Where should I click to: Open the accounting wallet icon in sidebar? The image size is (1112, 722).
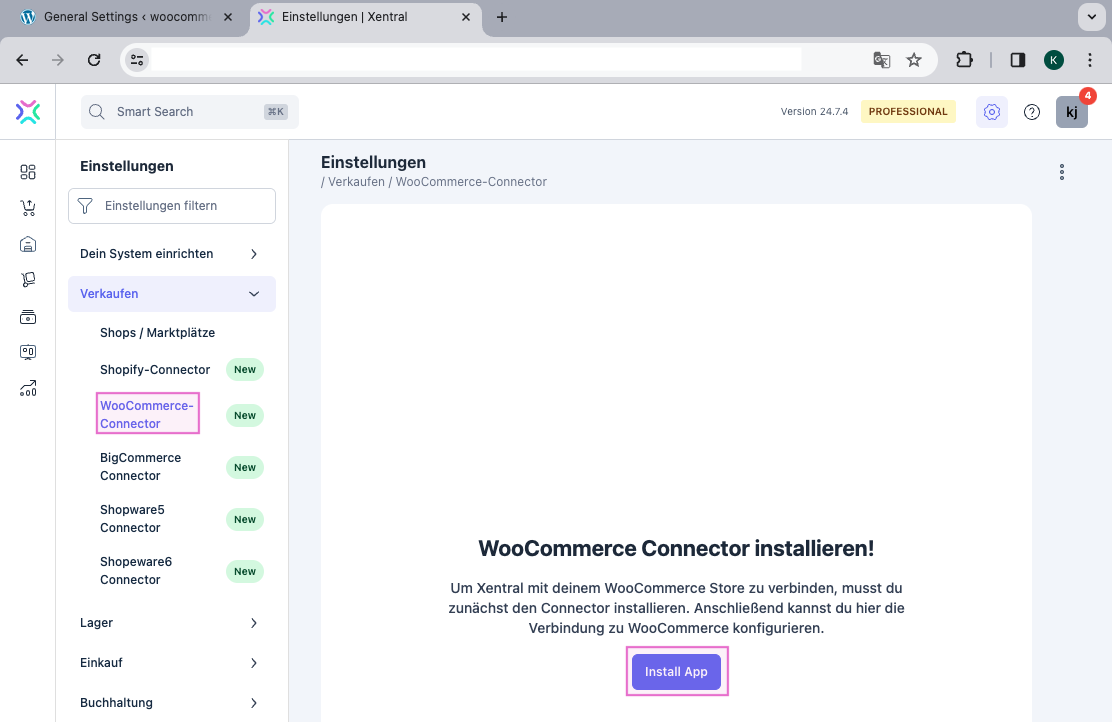pyautogui.click(x=28, y=317)
